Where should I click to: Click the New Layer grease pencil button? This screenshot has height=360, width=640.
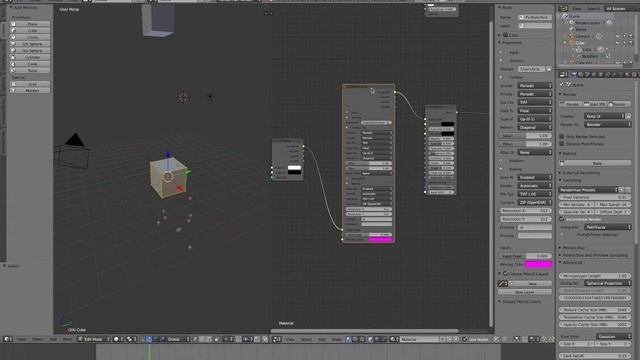525,292
